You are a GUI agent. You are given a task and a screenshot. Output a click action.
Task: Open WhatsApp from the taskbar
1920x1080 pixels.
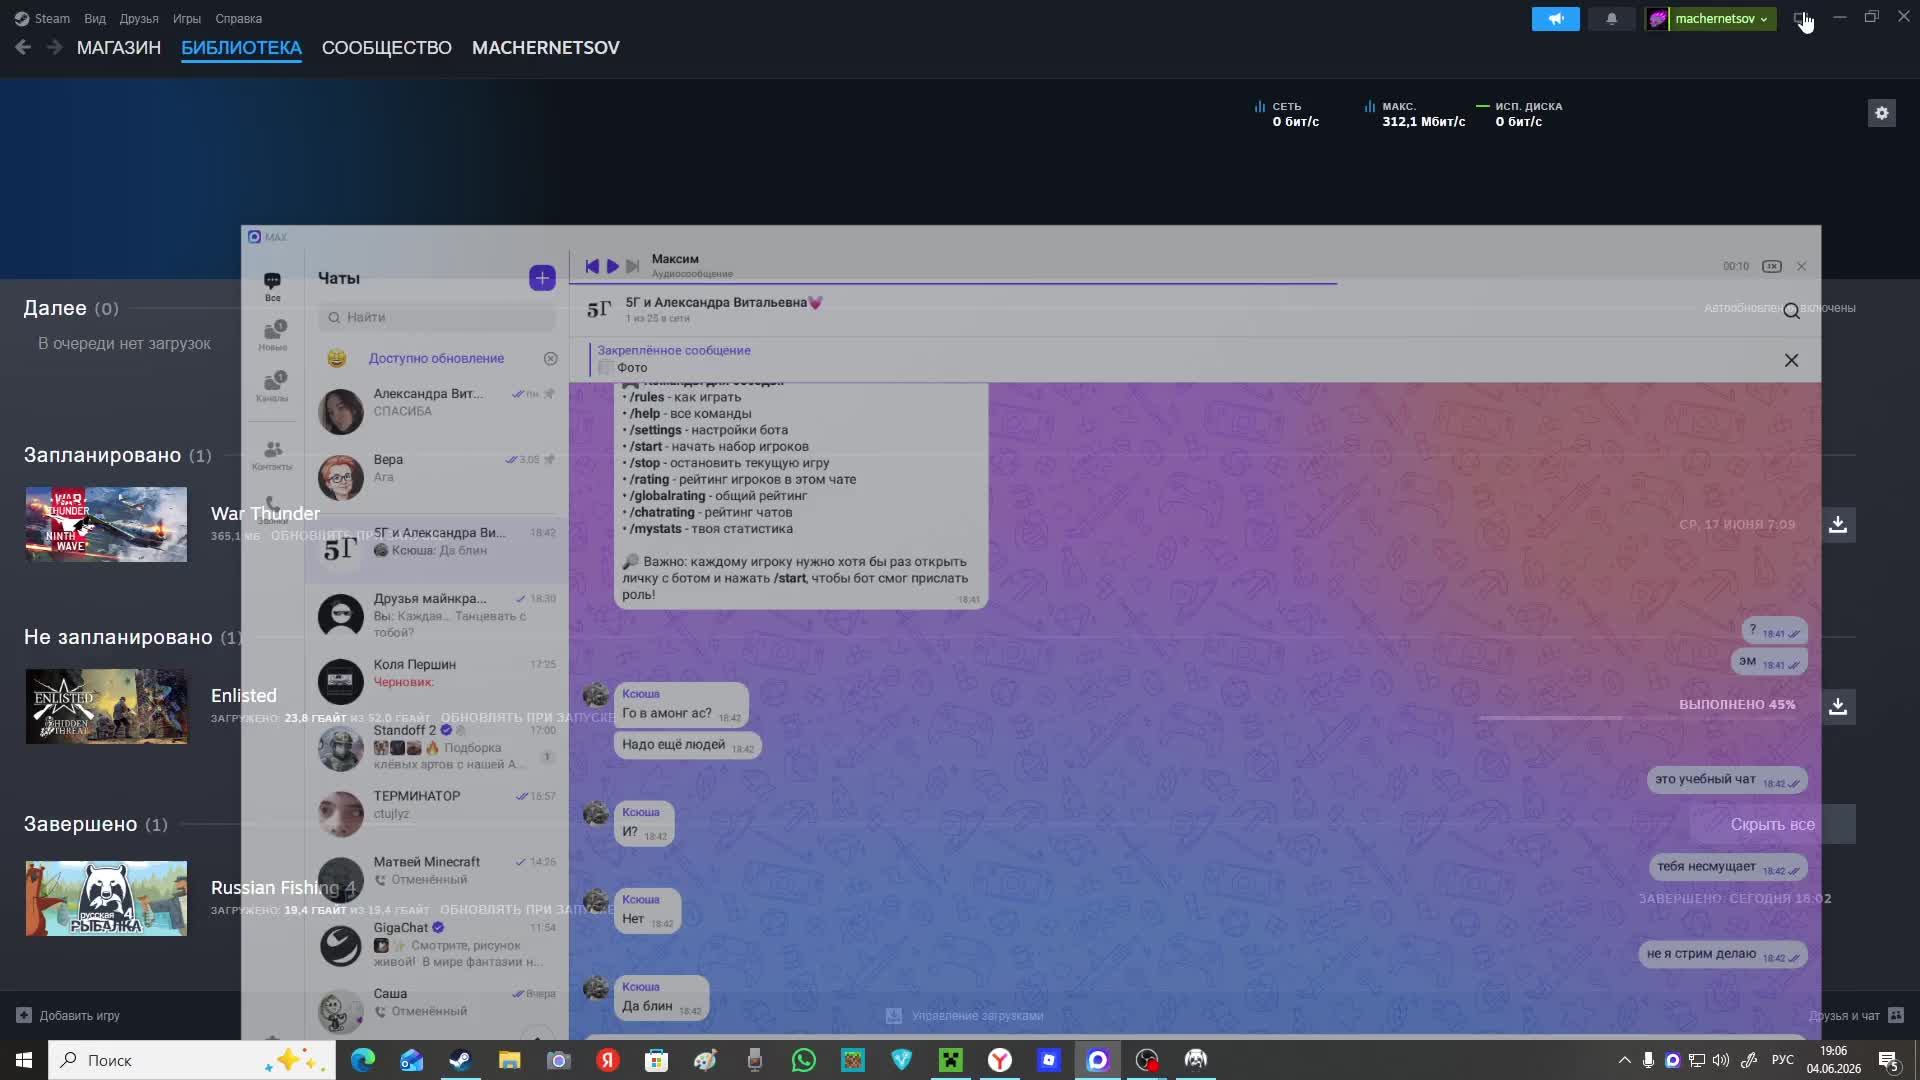[803, 1060]
